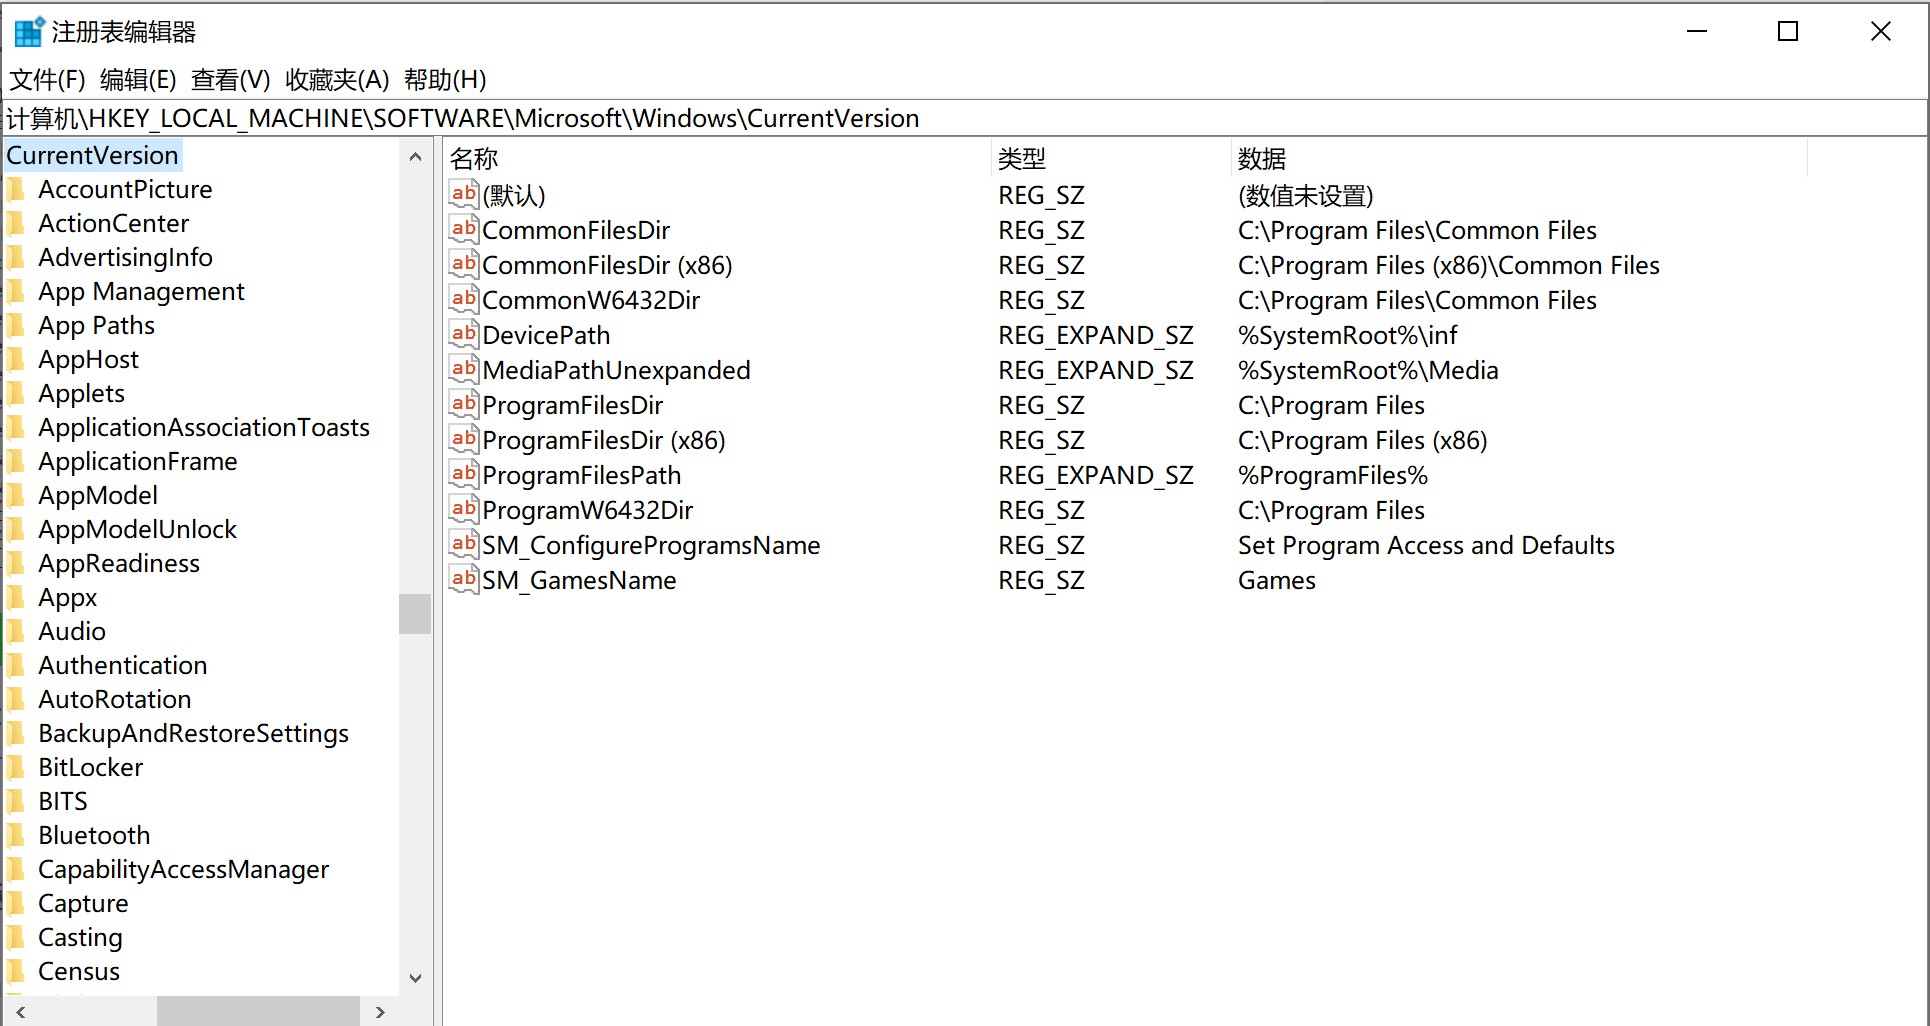Select the BackupAndRestoreSettings key
The width and height of the screenshot is (1930, 1026).
pyautogui.click(x=193, y=734)
